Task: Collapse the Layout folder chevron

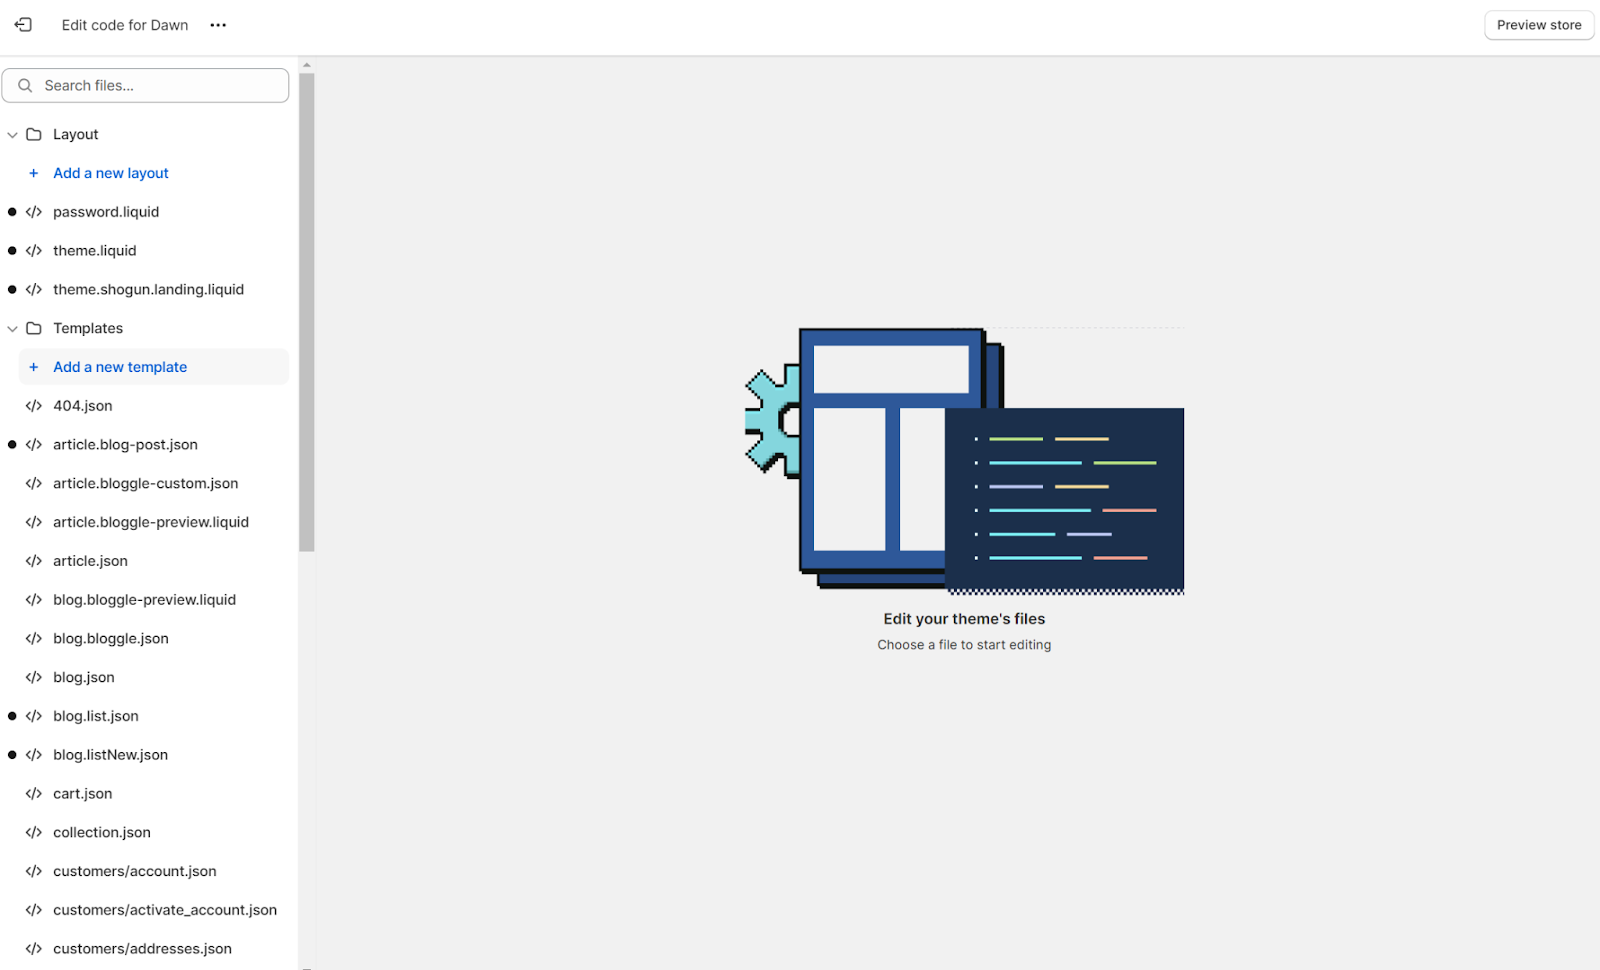Action: point(12,135)
